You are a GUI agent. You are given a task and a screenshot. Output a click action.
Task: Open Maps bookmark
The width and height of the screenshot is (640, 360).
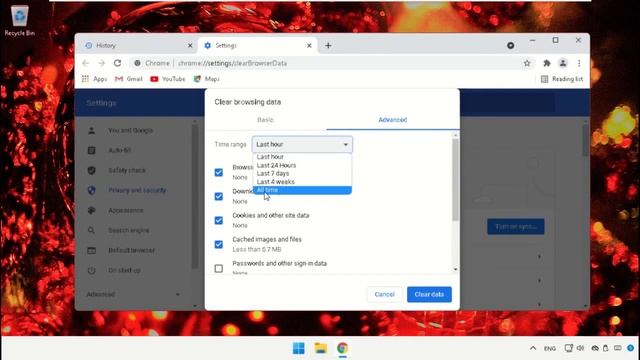[x=207, y=79]
